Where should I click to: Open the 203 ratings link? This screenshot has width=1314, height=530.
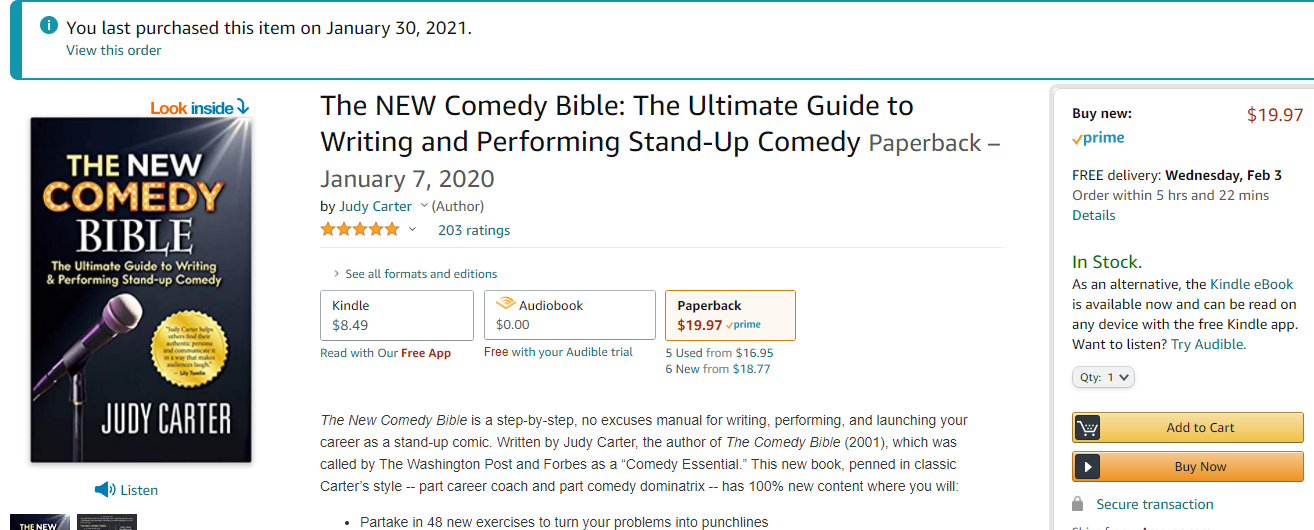click(x=474, y=230)
